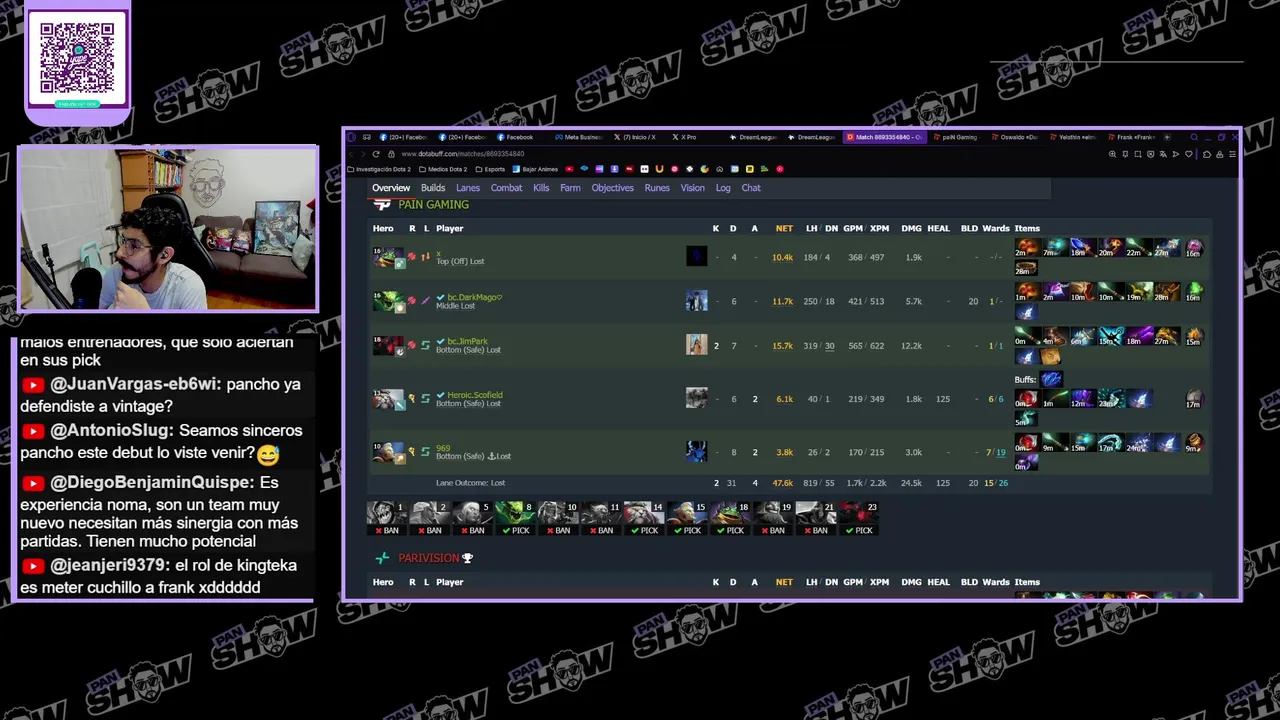This screenshot has height=720, width=1280.
Task: Open the Medios Dota 2 bookmark folder
Action: (443, 169)
